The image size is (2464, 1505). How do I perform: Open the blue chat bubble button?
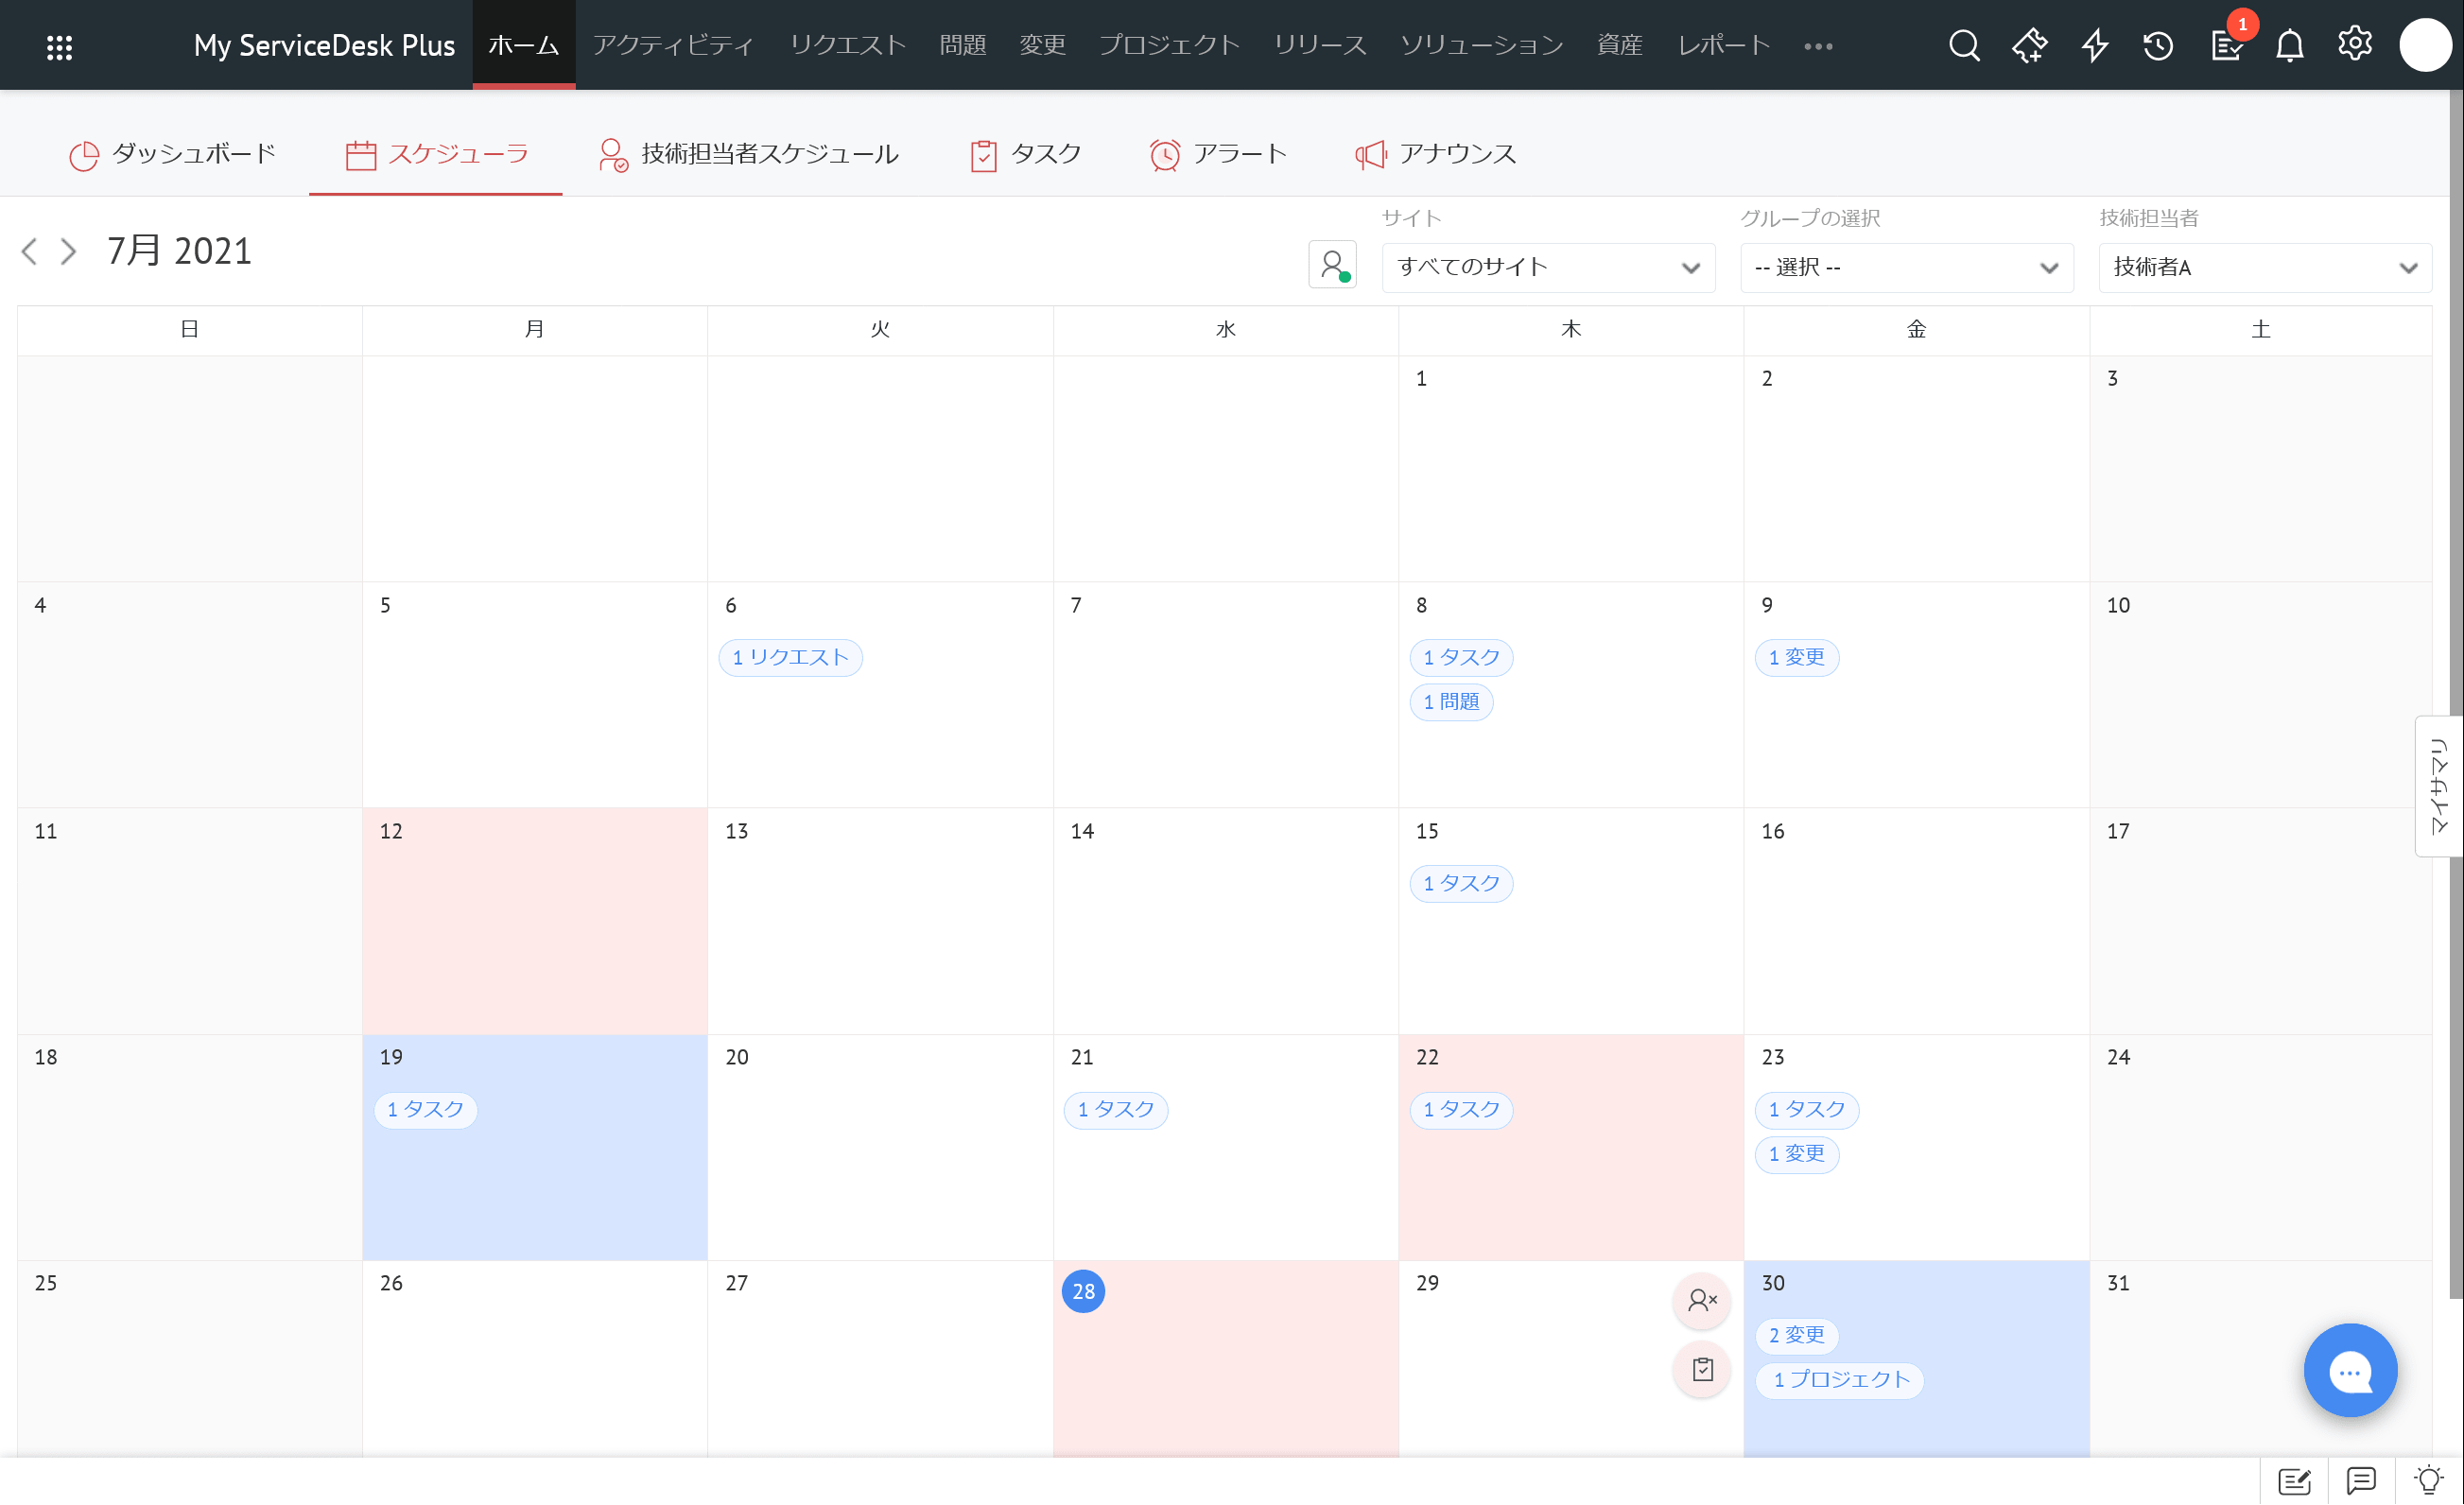coord(2350,1370)
